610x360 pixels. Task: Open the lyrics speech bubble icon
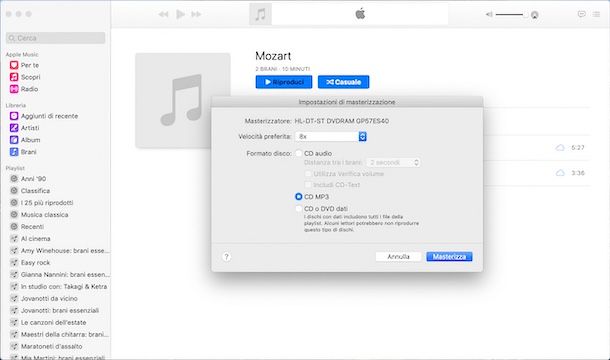coord(582,14)
